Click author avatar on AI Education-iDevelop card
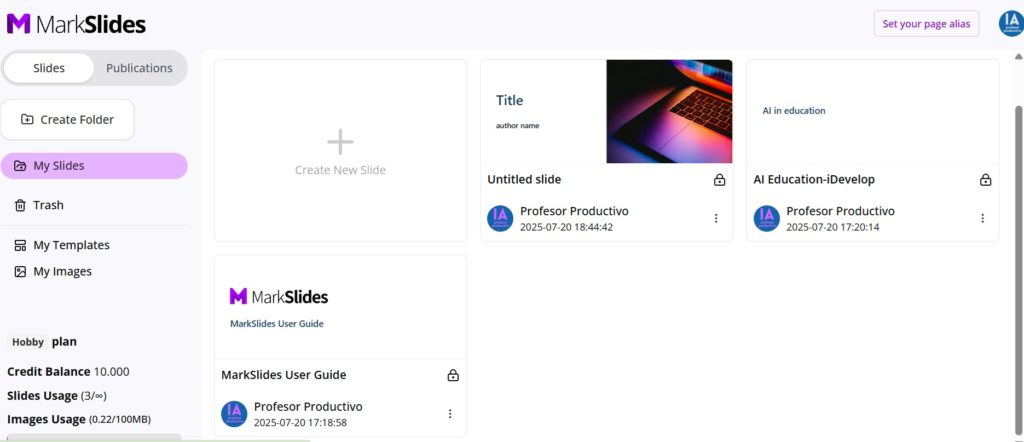 tap(767, 219)
